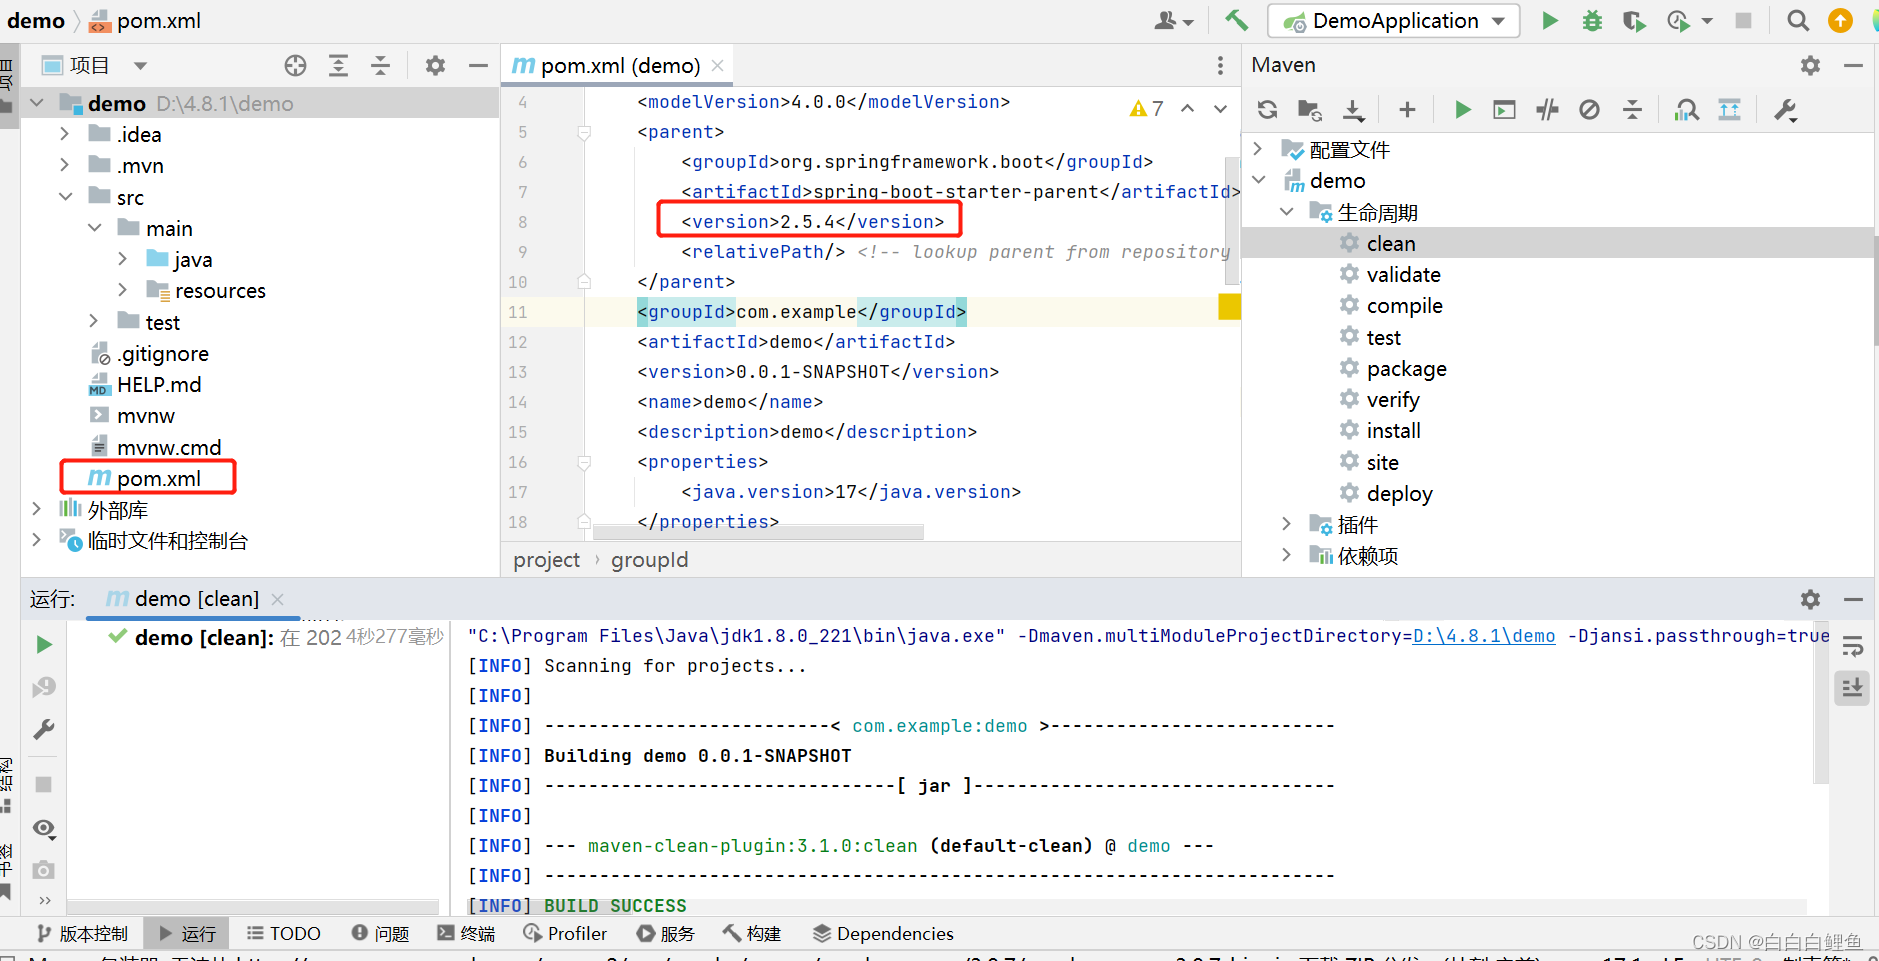
Task: Open 版本控制 tool window tab
Action: point(82,933)
